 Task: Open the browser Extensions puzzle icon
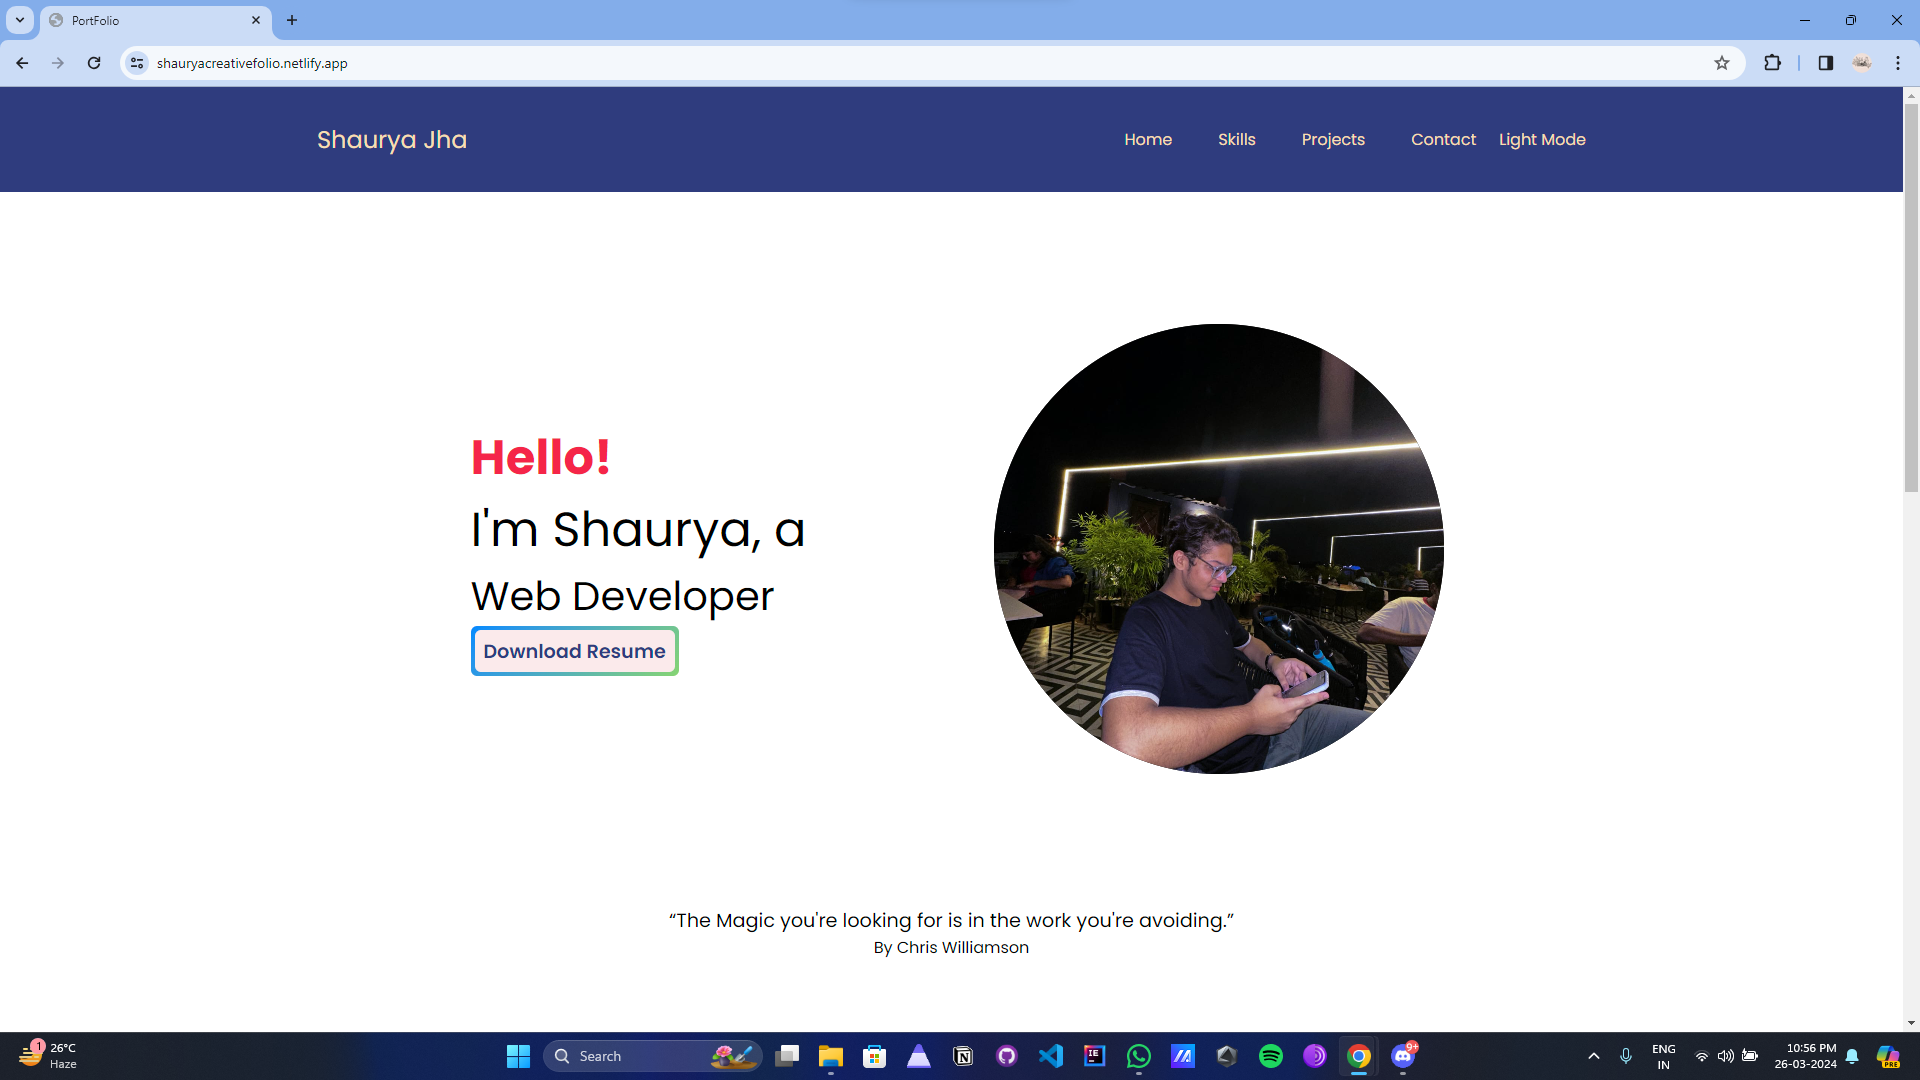coord(1773,62)
